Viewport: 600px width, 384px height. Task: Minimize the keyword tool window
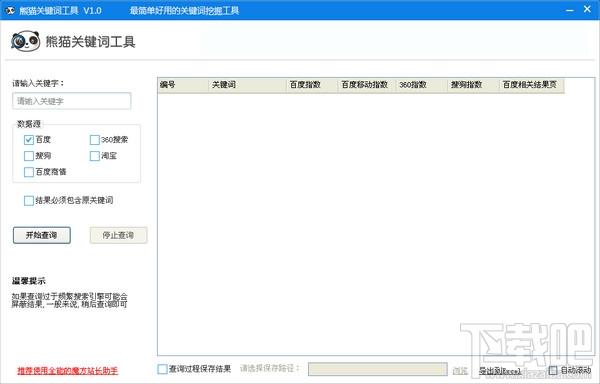pyautogui.click(x=570, y=10)
